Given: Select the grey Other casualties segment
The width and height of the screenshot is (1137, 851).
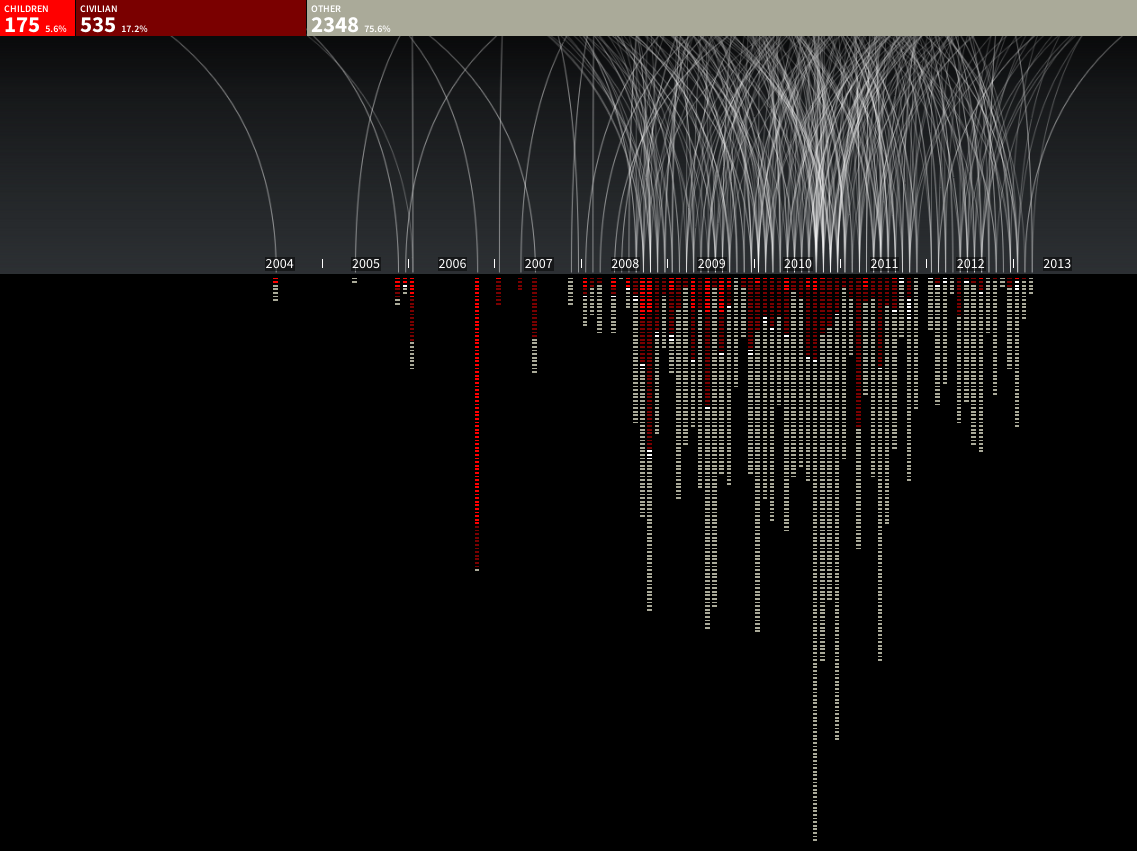Looking at the screenshot, I should click(721, 18).
